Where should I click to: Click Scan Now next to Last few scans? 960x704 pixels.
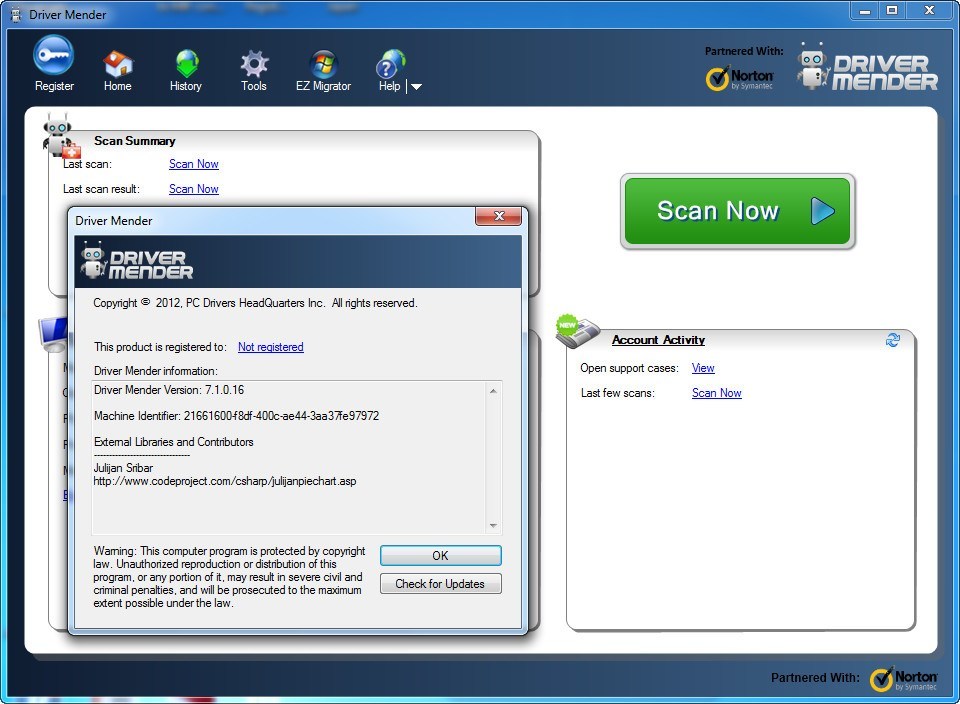tap(716, 393)
